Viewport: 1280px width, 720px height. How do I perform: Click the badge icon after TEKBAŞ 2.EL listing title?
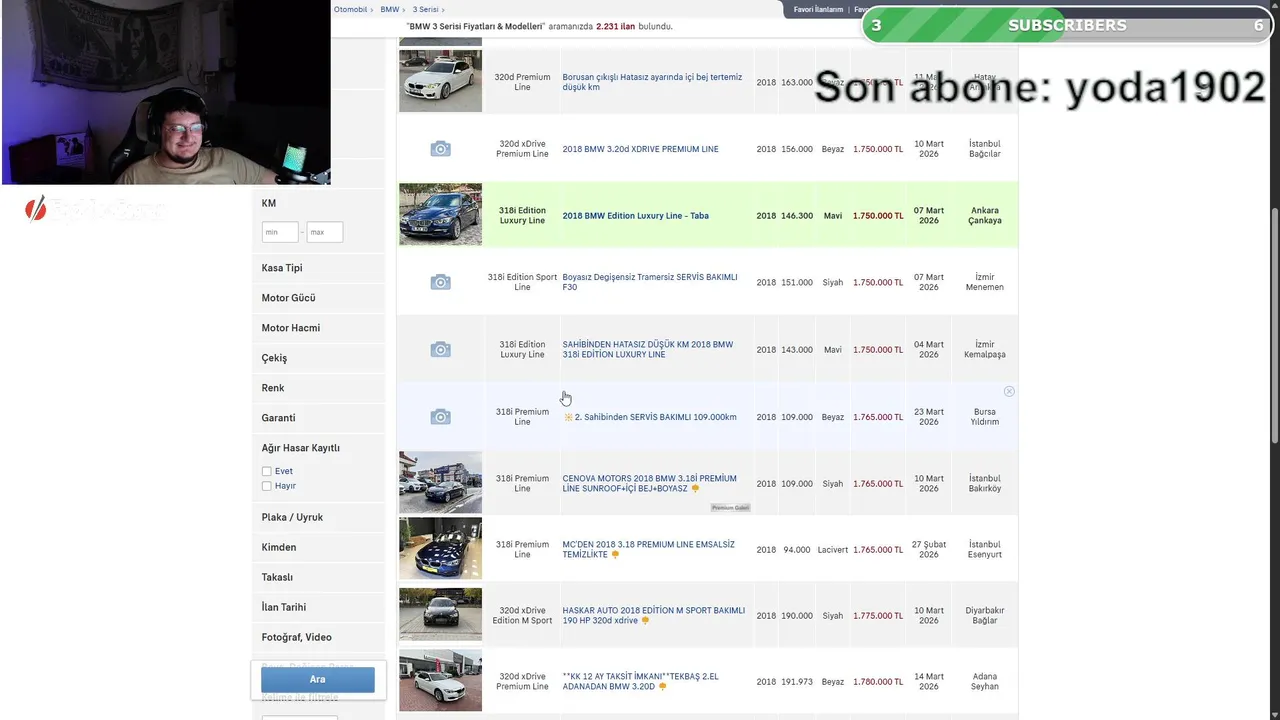tap(662, 687)
